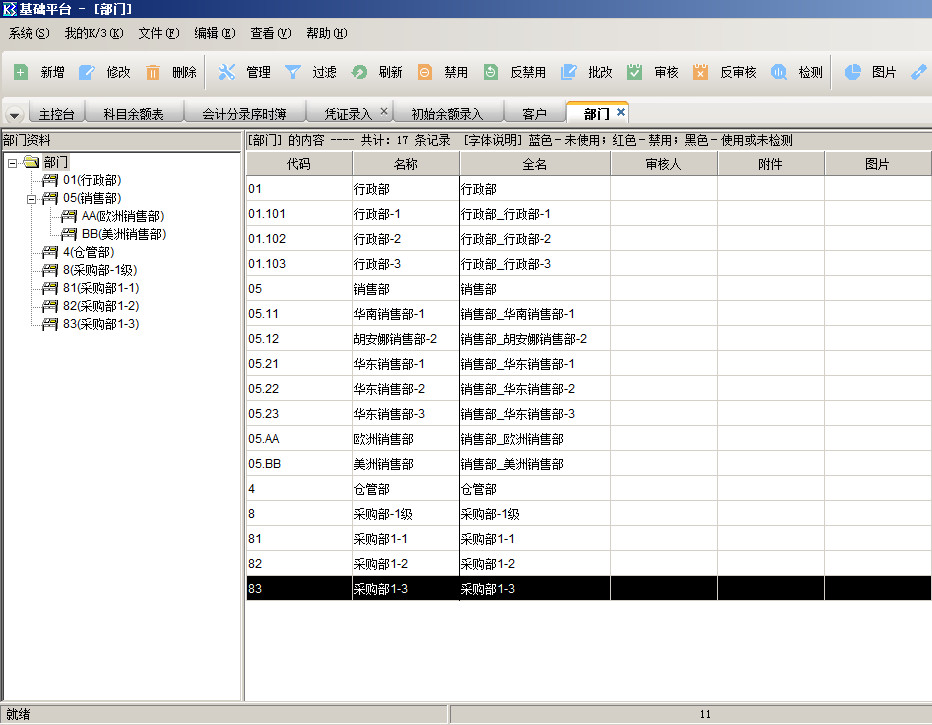Collapse the root 部门 tree node

[x=12, y=162]
